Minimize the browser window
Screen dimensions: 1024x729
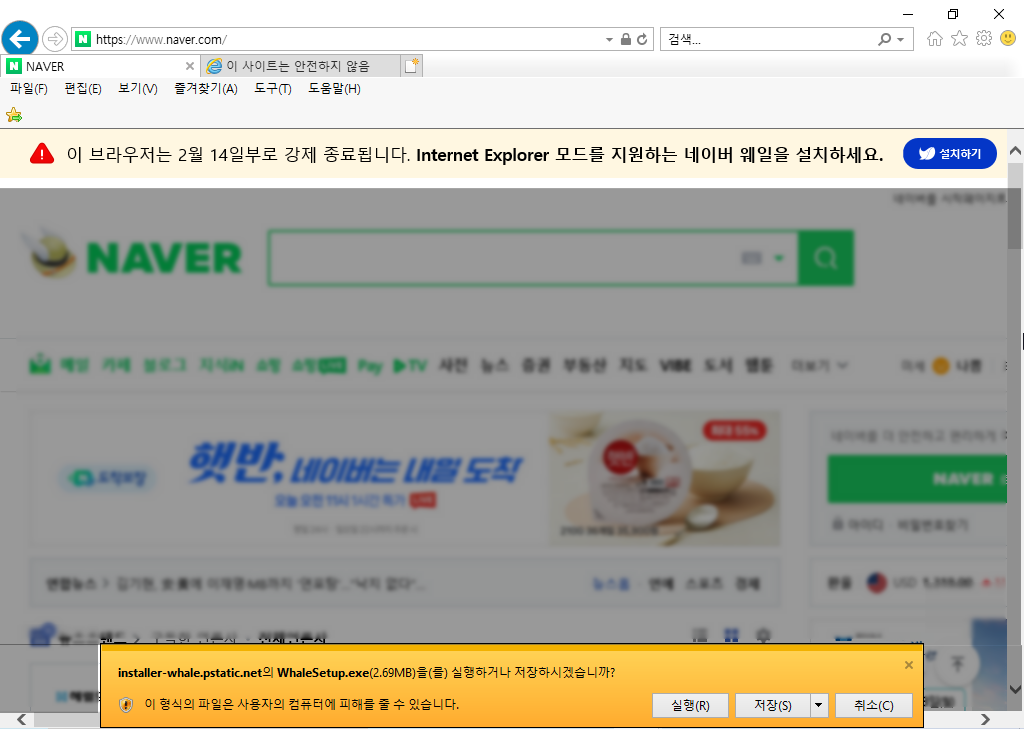tap(908, 14)
